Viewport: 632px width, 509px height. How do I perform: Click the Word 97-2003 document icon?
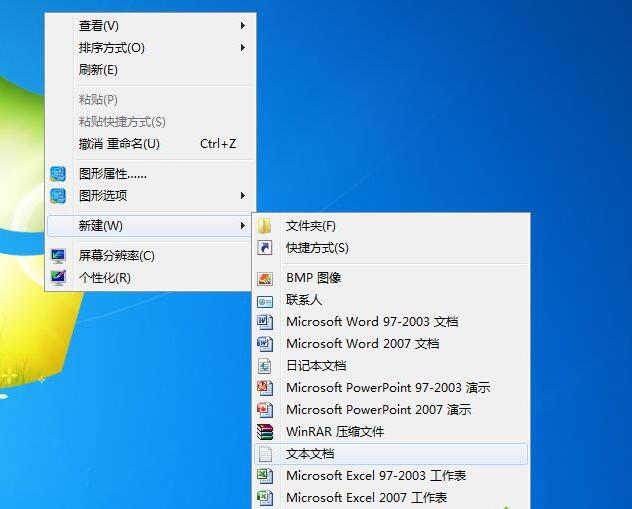click(265, 322)
